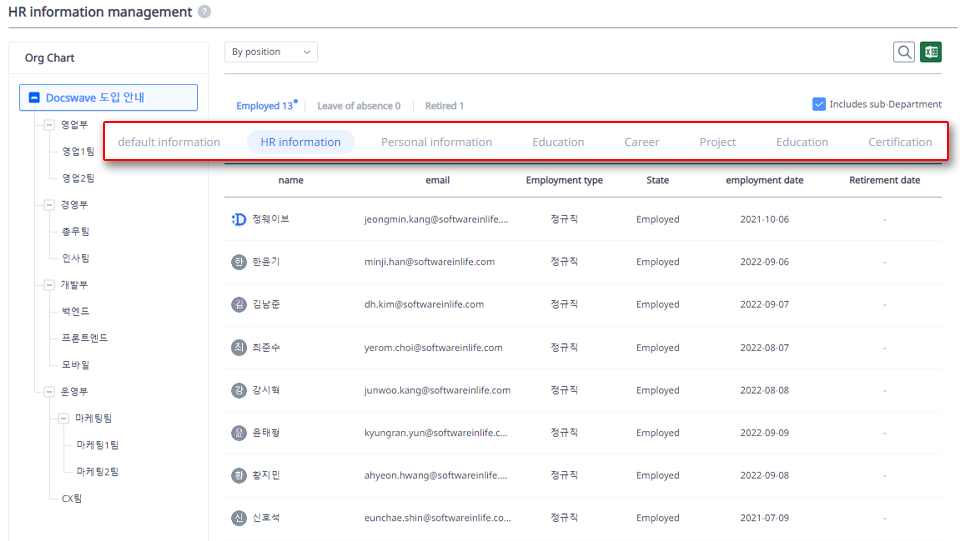This screenshot has height=541, width=960.
Task: Select 영업1팀 in the org chart
Action: [78, 151]
